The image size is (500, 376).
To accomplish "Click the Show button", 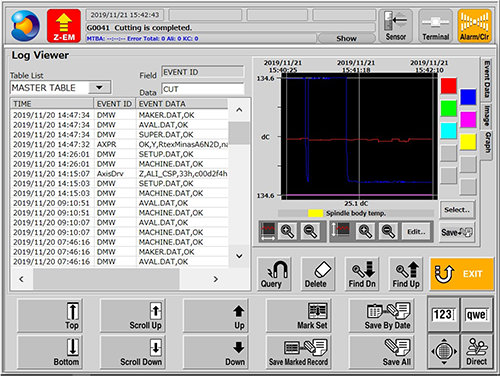I will [x=346, y=38].
